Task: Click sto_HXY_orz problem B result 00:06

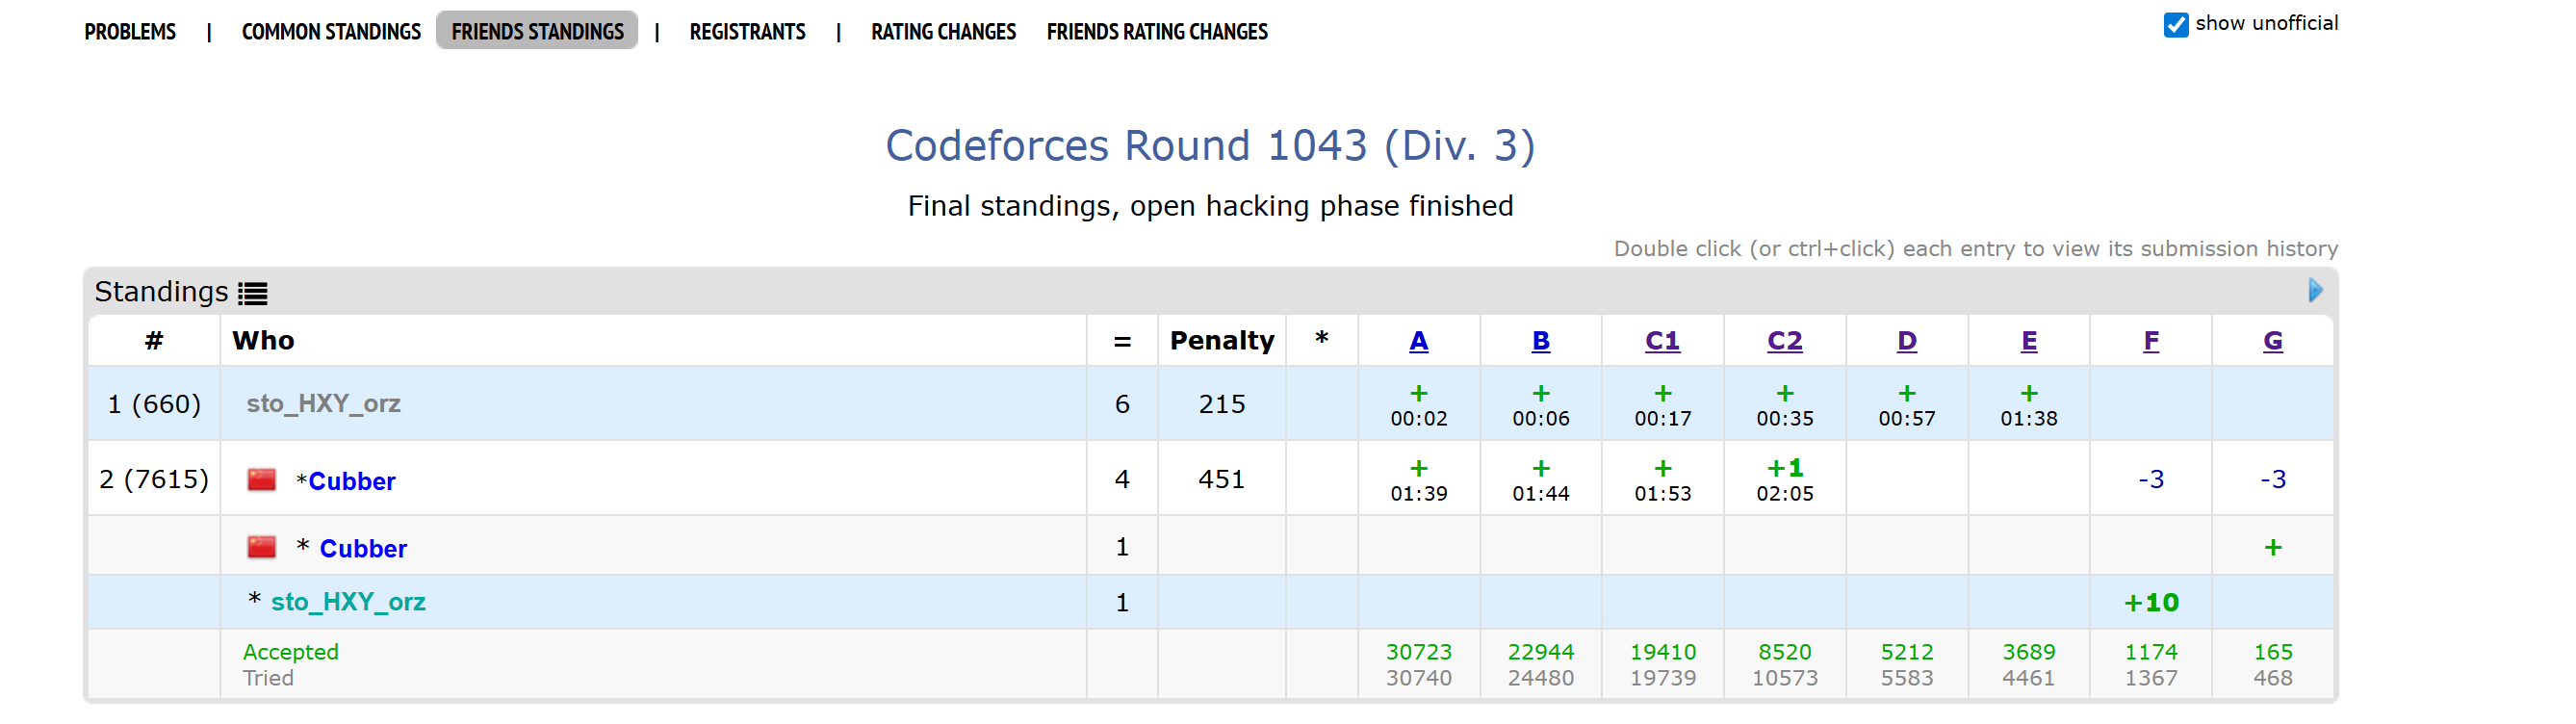Action: 1540,405
